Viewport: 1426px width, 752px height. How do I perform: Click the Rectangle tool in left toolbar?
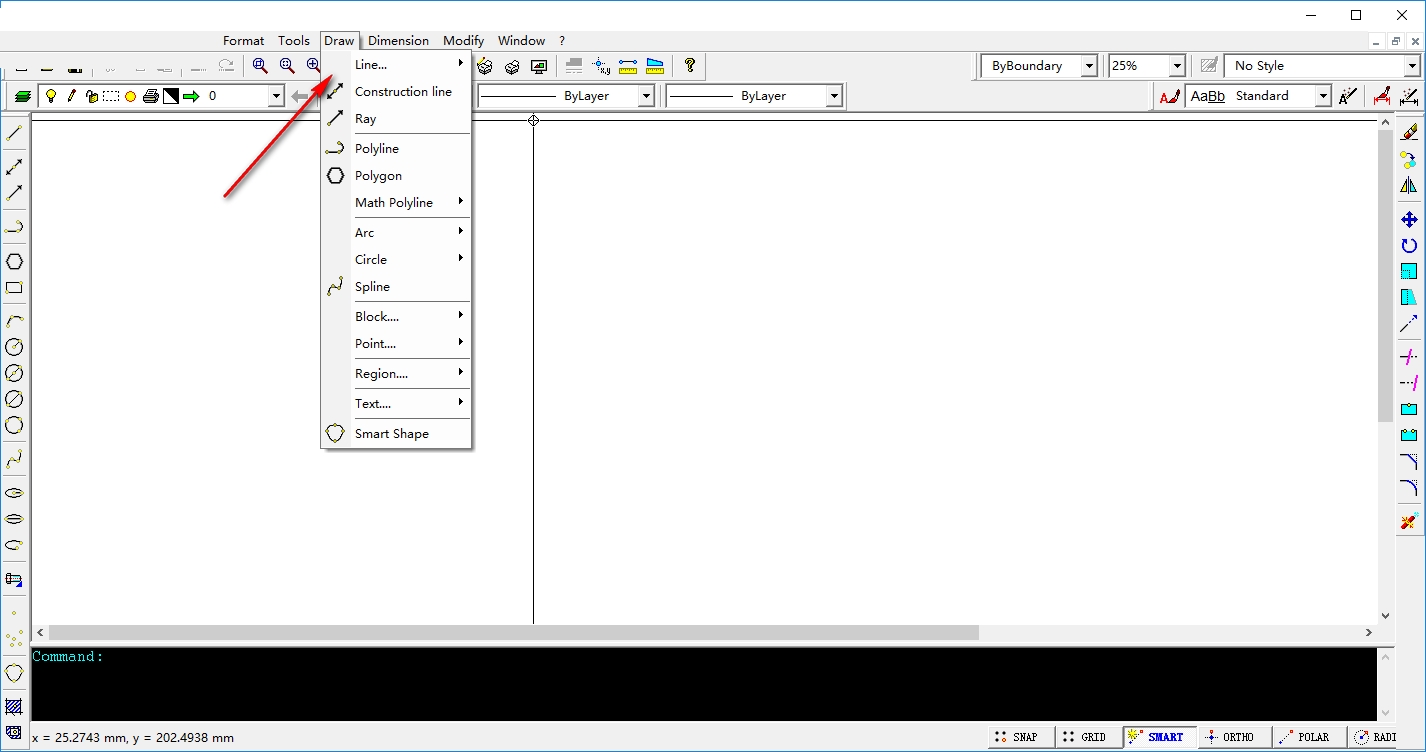[x=15, y=288]
